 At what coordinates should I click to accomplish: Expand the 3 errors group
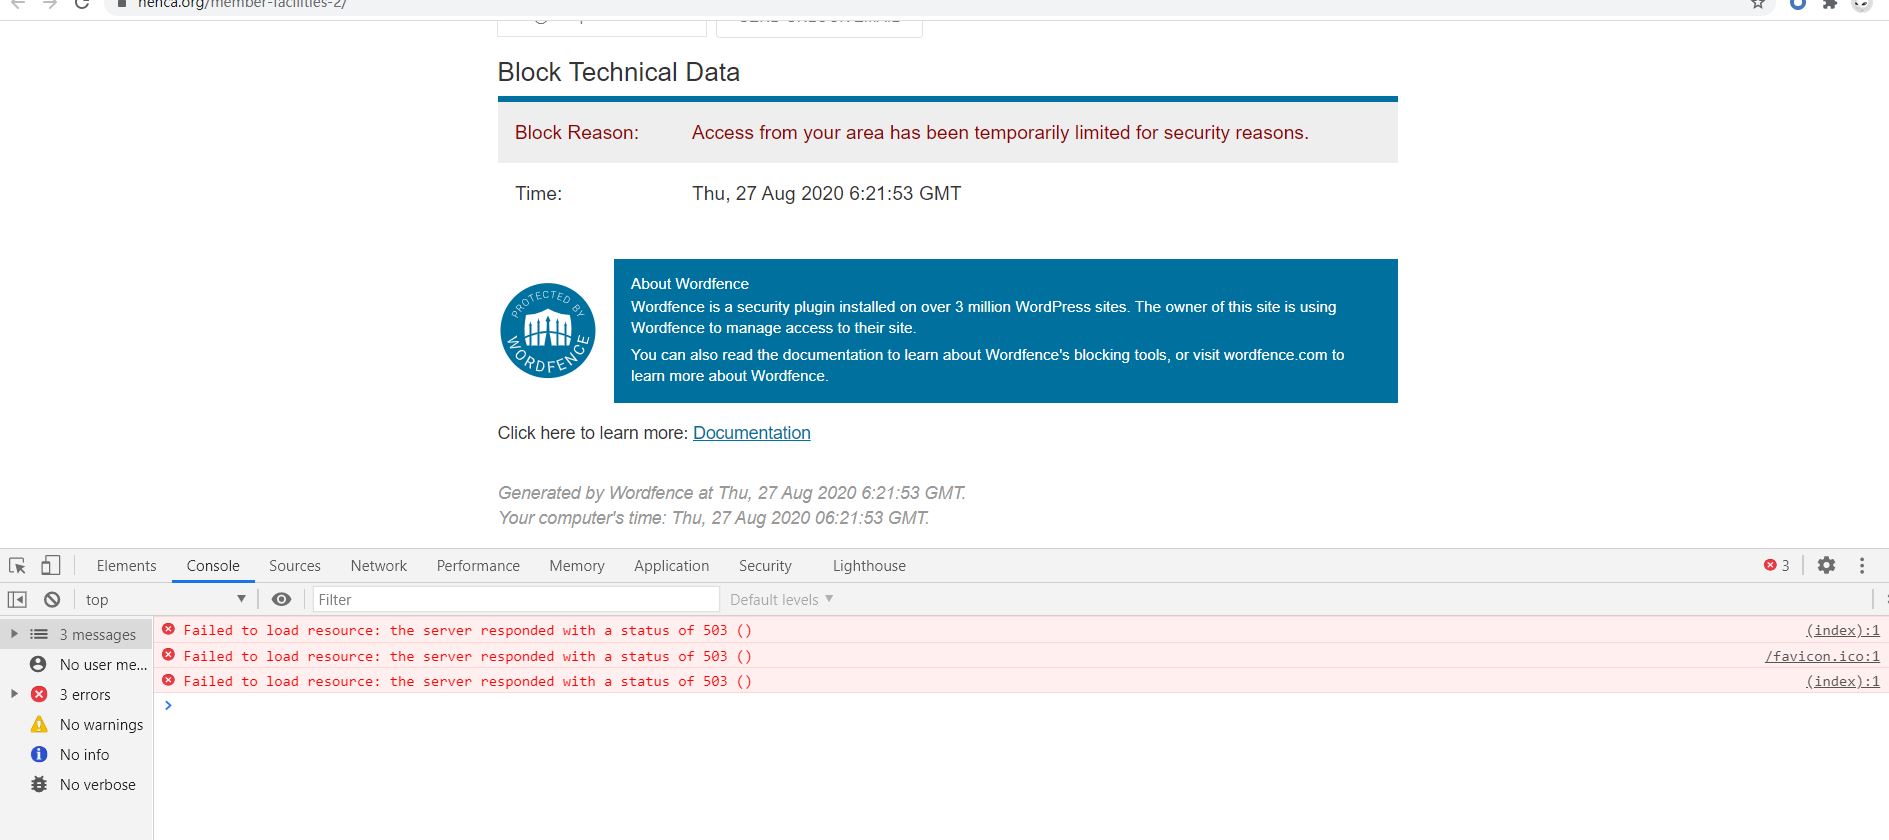click(x=14, y=694)
